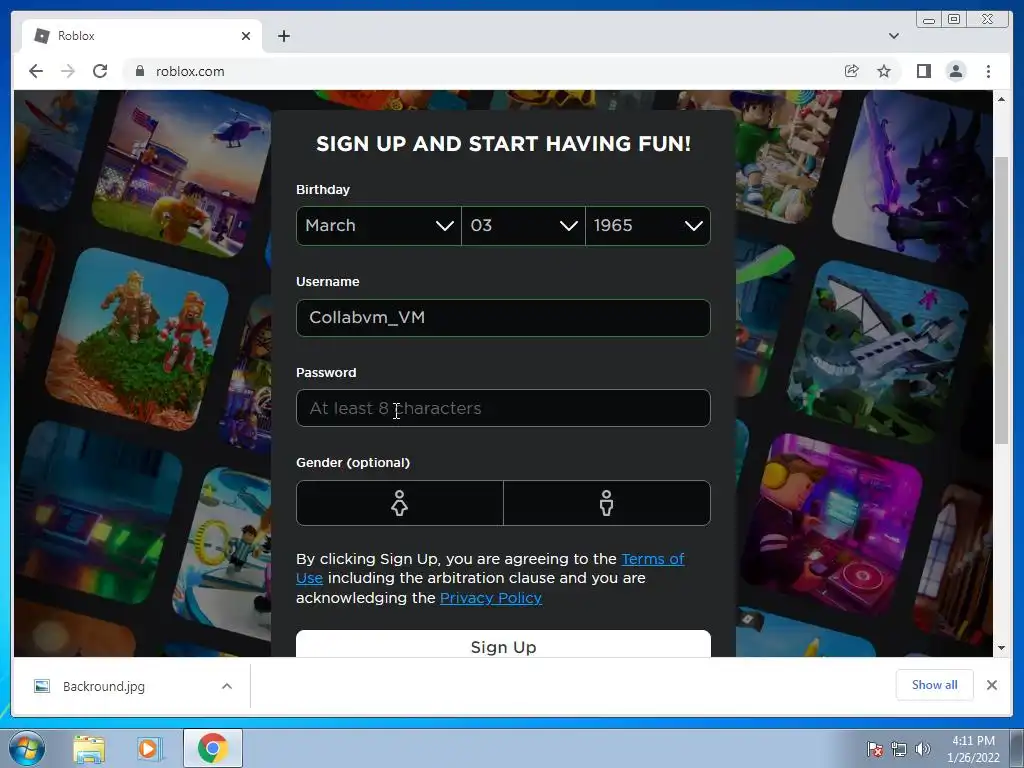Open the Terms of Use link

coord(652,559)
